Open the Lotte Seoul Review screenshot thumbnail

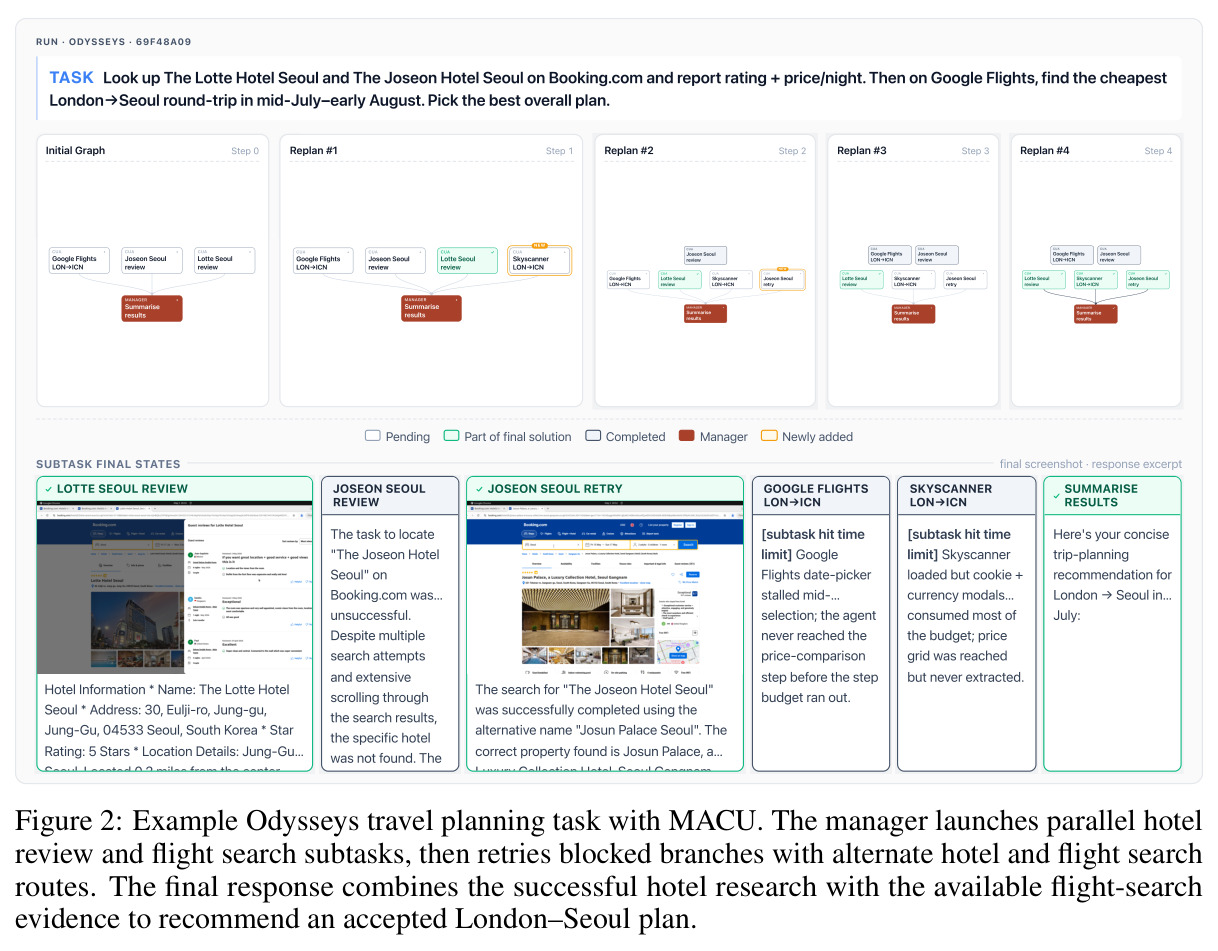(175, 587)
